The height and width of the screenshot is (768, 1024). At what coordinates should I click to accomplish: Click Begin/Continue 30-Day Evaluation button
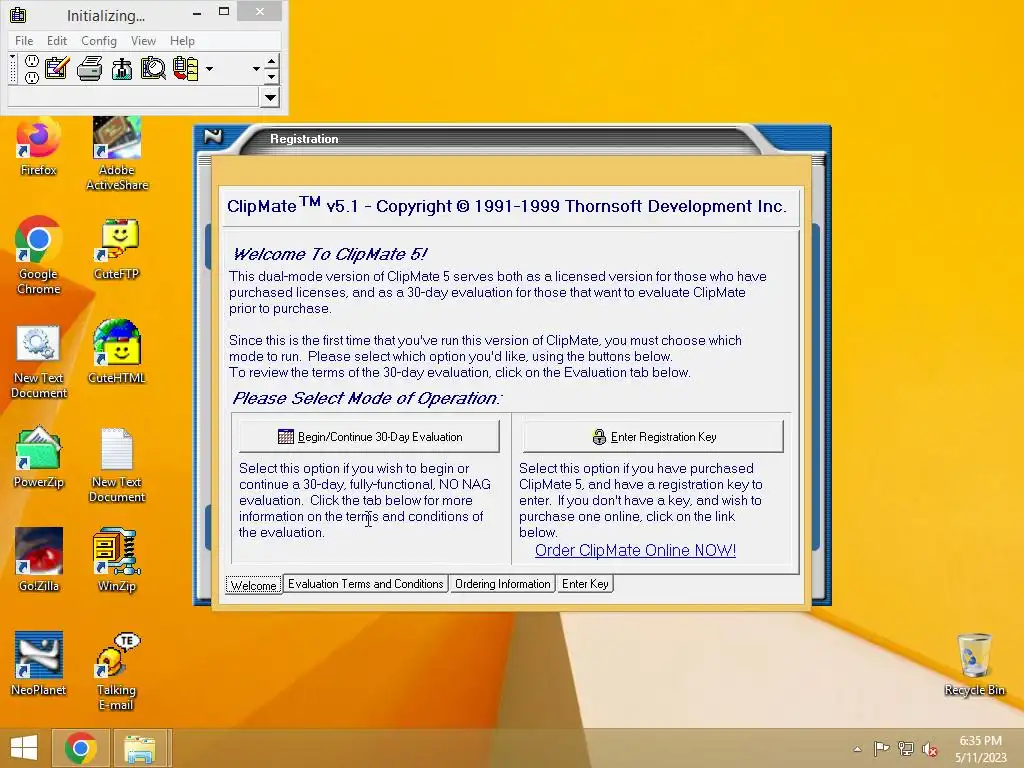(x=369, y=436)
